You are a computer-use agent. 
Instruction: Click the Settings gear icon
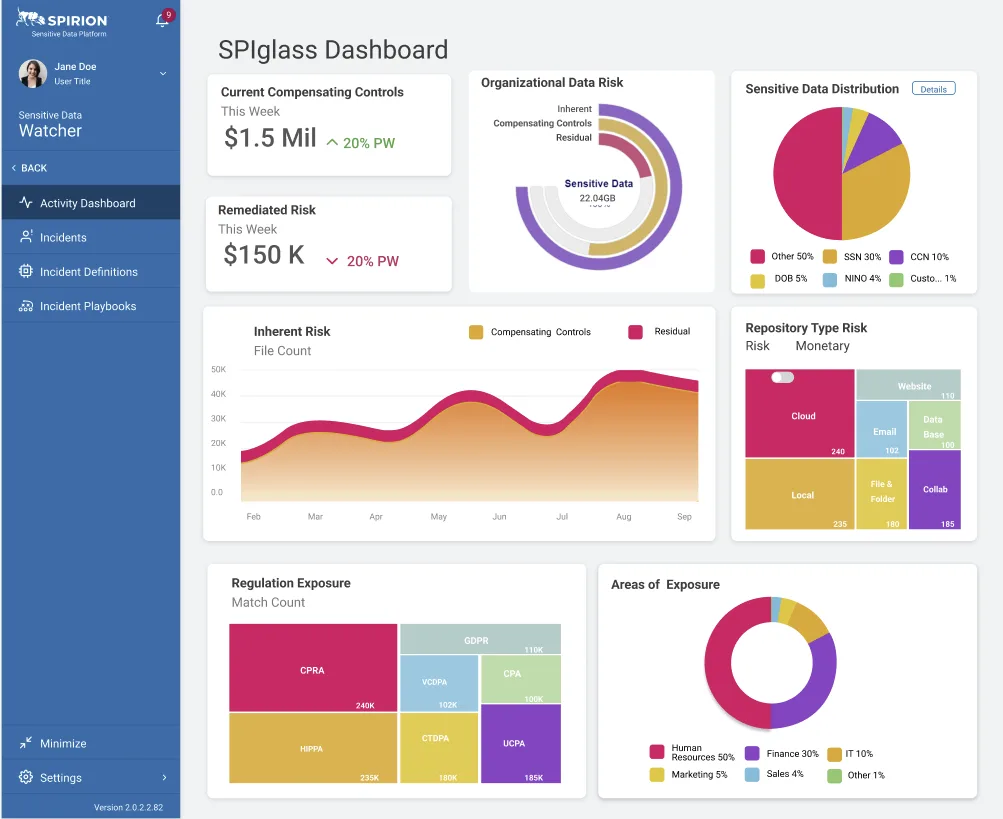pyautogui.click(x=26, y=777)
